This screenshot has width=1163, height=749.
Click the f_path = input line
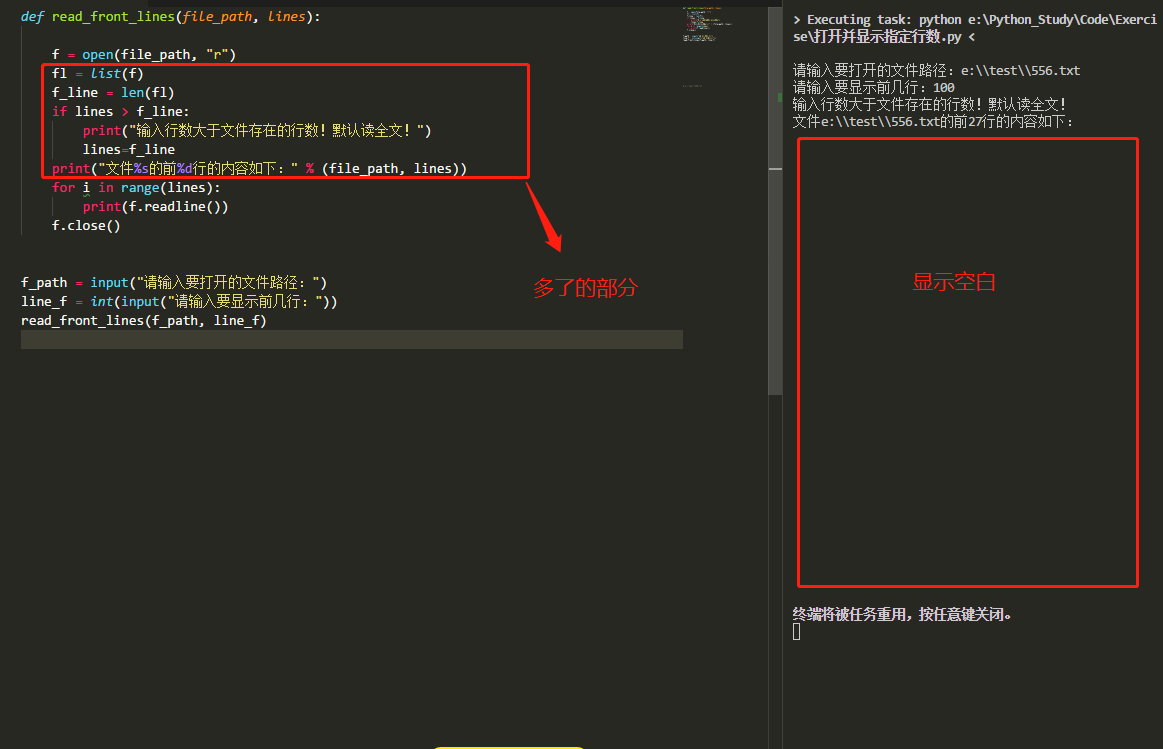[x=173, y=282]
